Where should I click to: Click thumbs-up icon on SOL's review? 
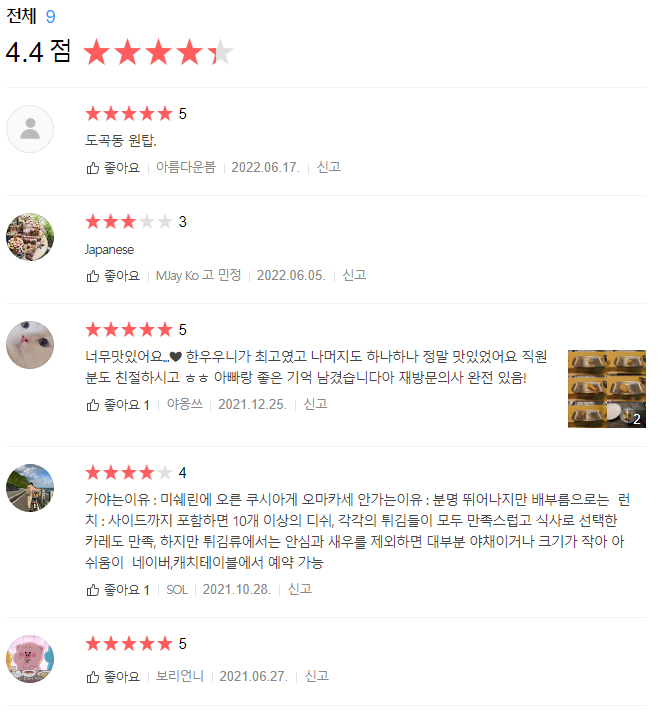(118, 590)
